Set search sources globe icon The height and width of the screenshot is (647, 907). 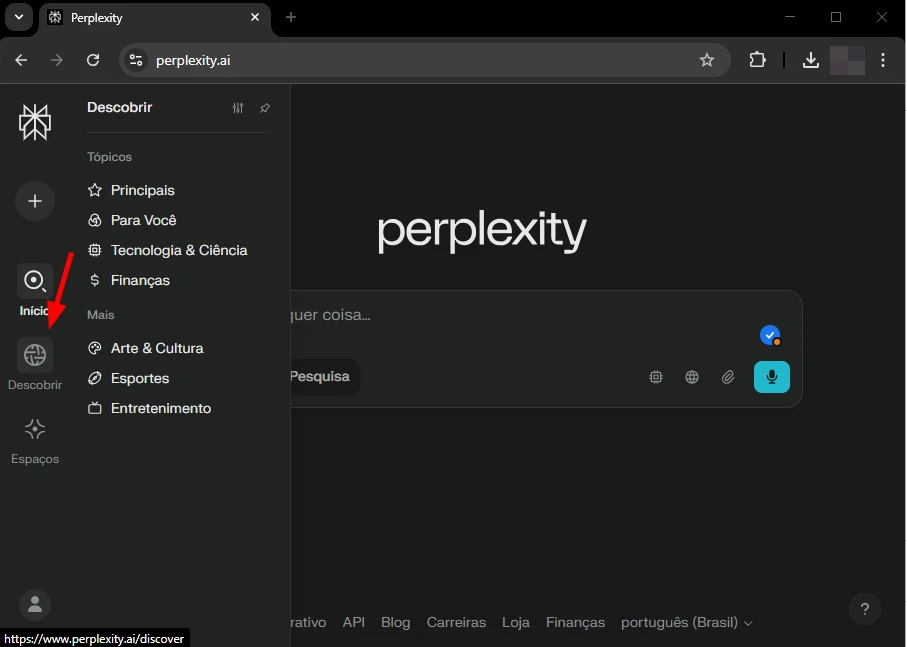click(692, 377)
